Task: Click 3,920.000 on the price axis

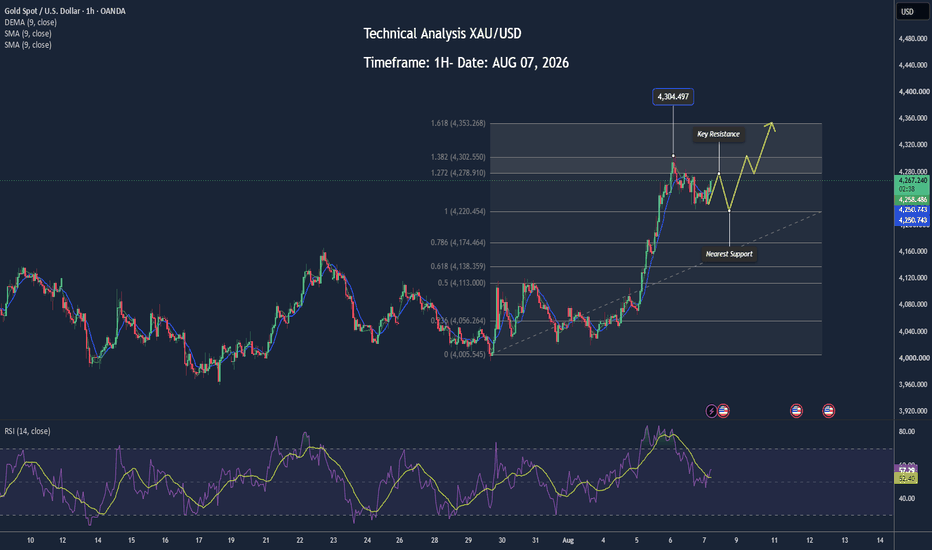Action: pos(914,411)
